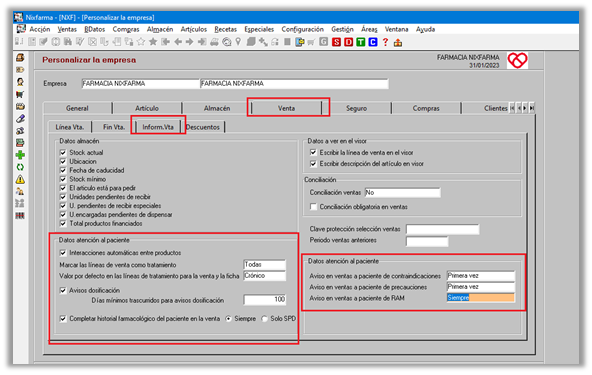Image resolution: width=592 pixels, height=375 pixels.
Task: Click the Periodo ventas anteriores field
Action: tap(427, 241)
